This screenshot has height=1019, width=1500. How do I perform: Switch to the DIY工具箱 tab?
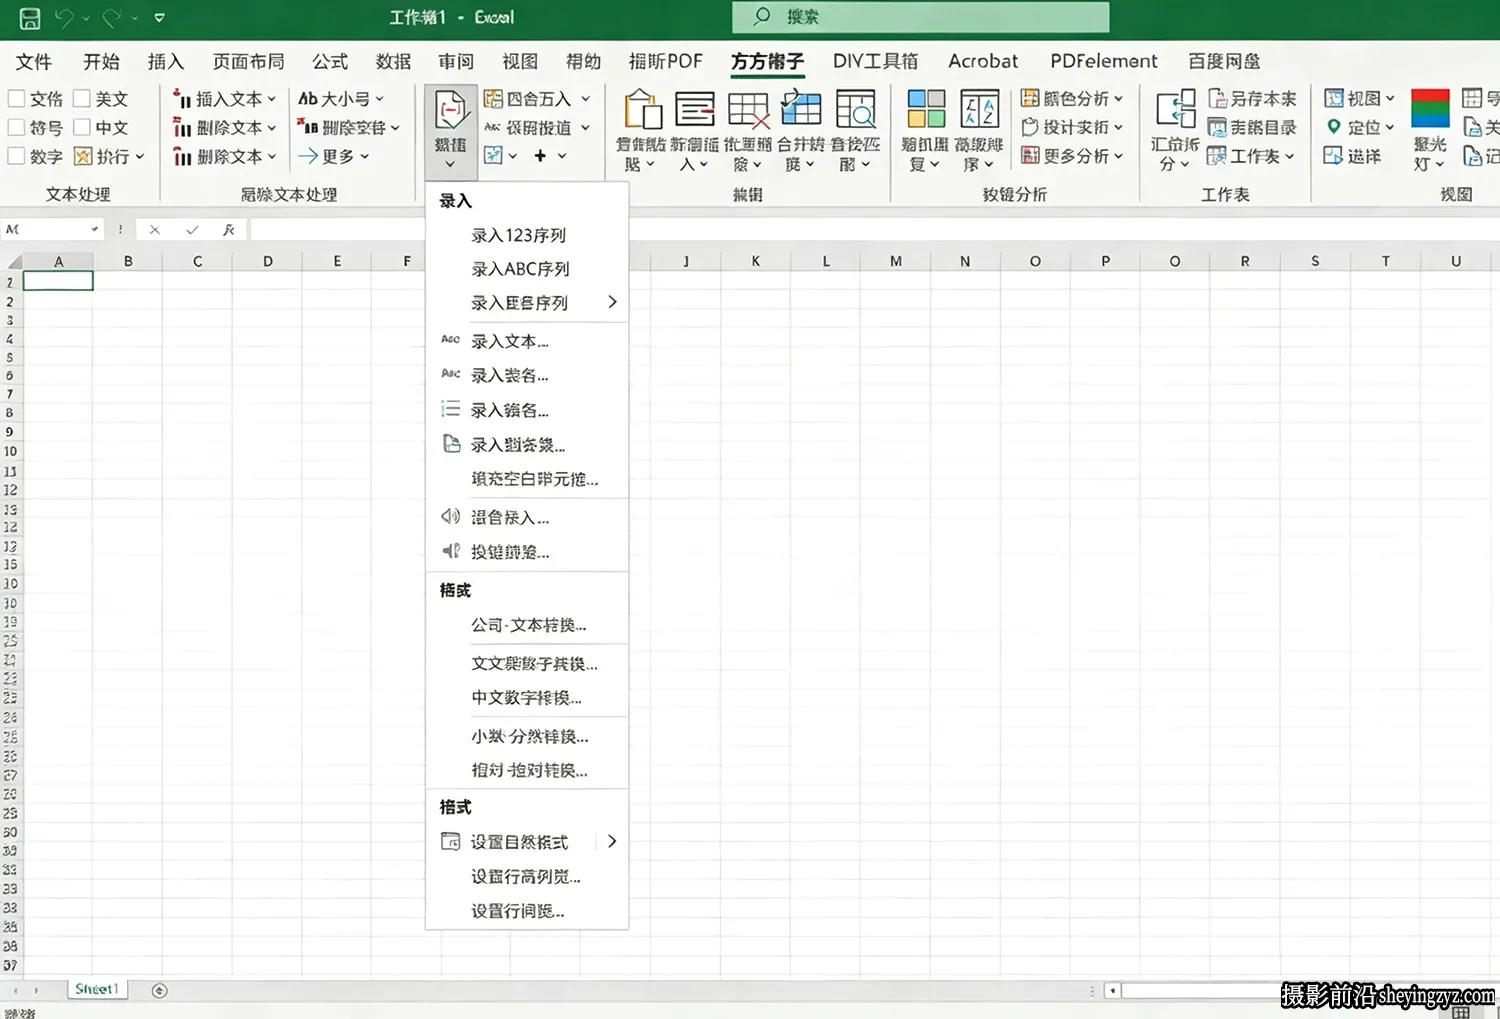click(x=875, y=61)
